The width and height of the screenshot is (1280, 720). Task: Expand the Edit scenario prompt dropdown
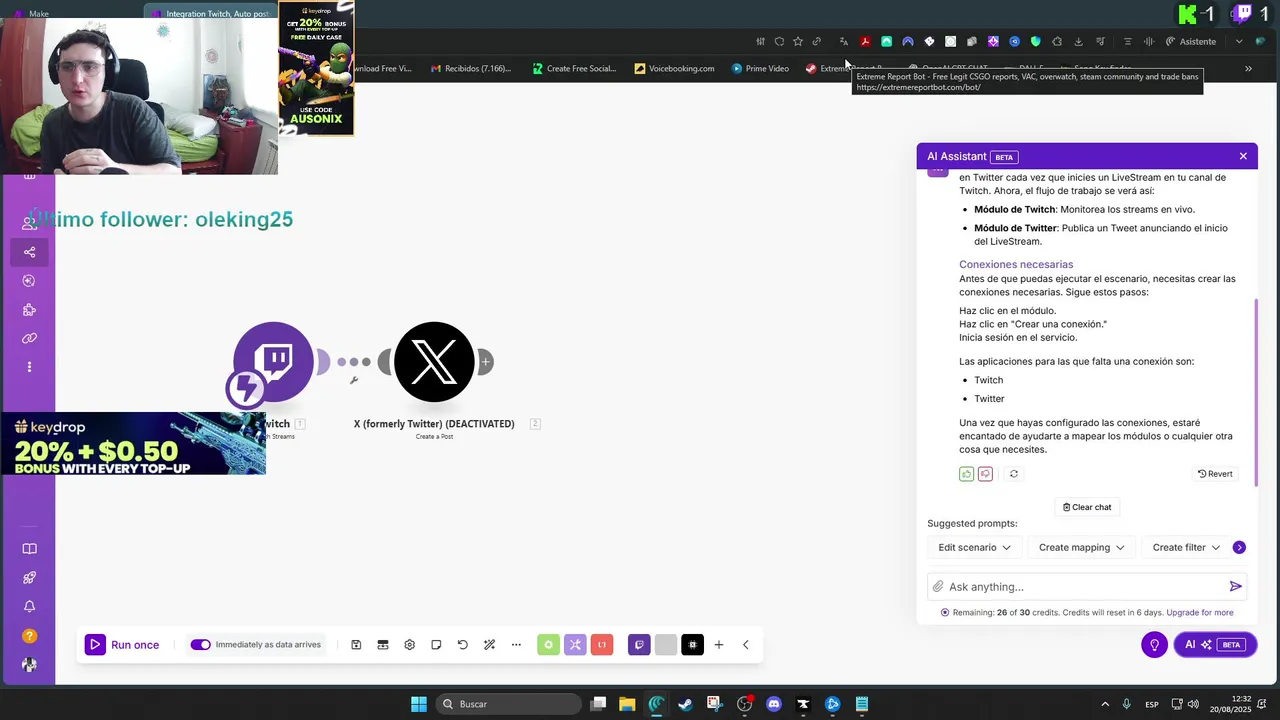click(975, 547)
